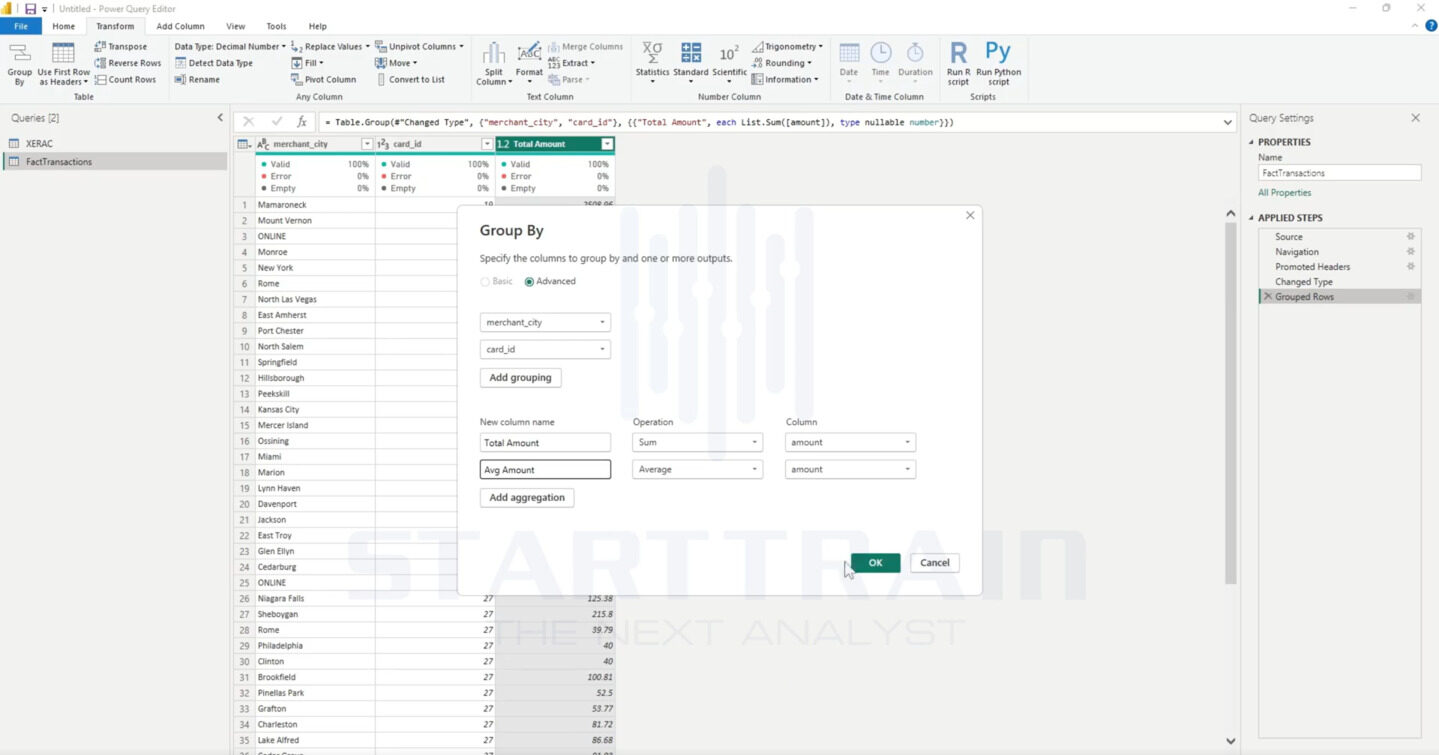Open the card_id grouping dropdown
This screenshot has width=1439, height=755.
click(545, 350)
